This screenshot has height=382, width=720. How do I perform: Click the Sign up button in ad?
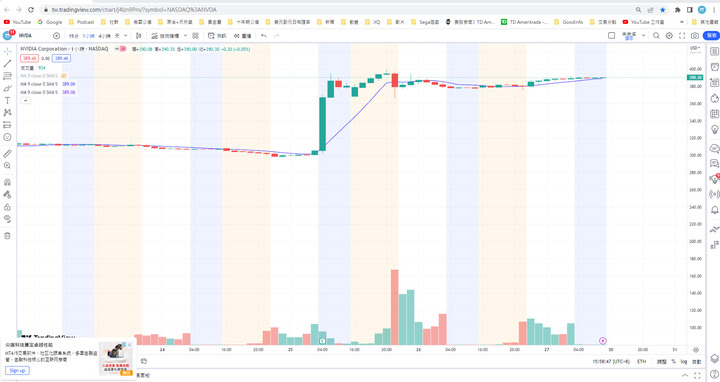[17, 371]
